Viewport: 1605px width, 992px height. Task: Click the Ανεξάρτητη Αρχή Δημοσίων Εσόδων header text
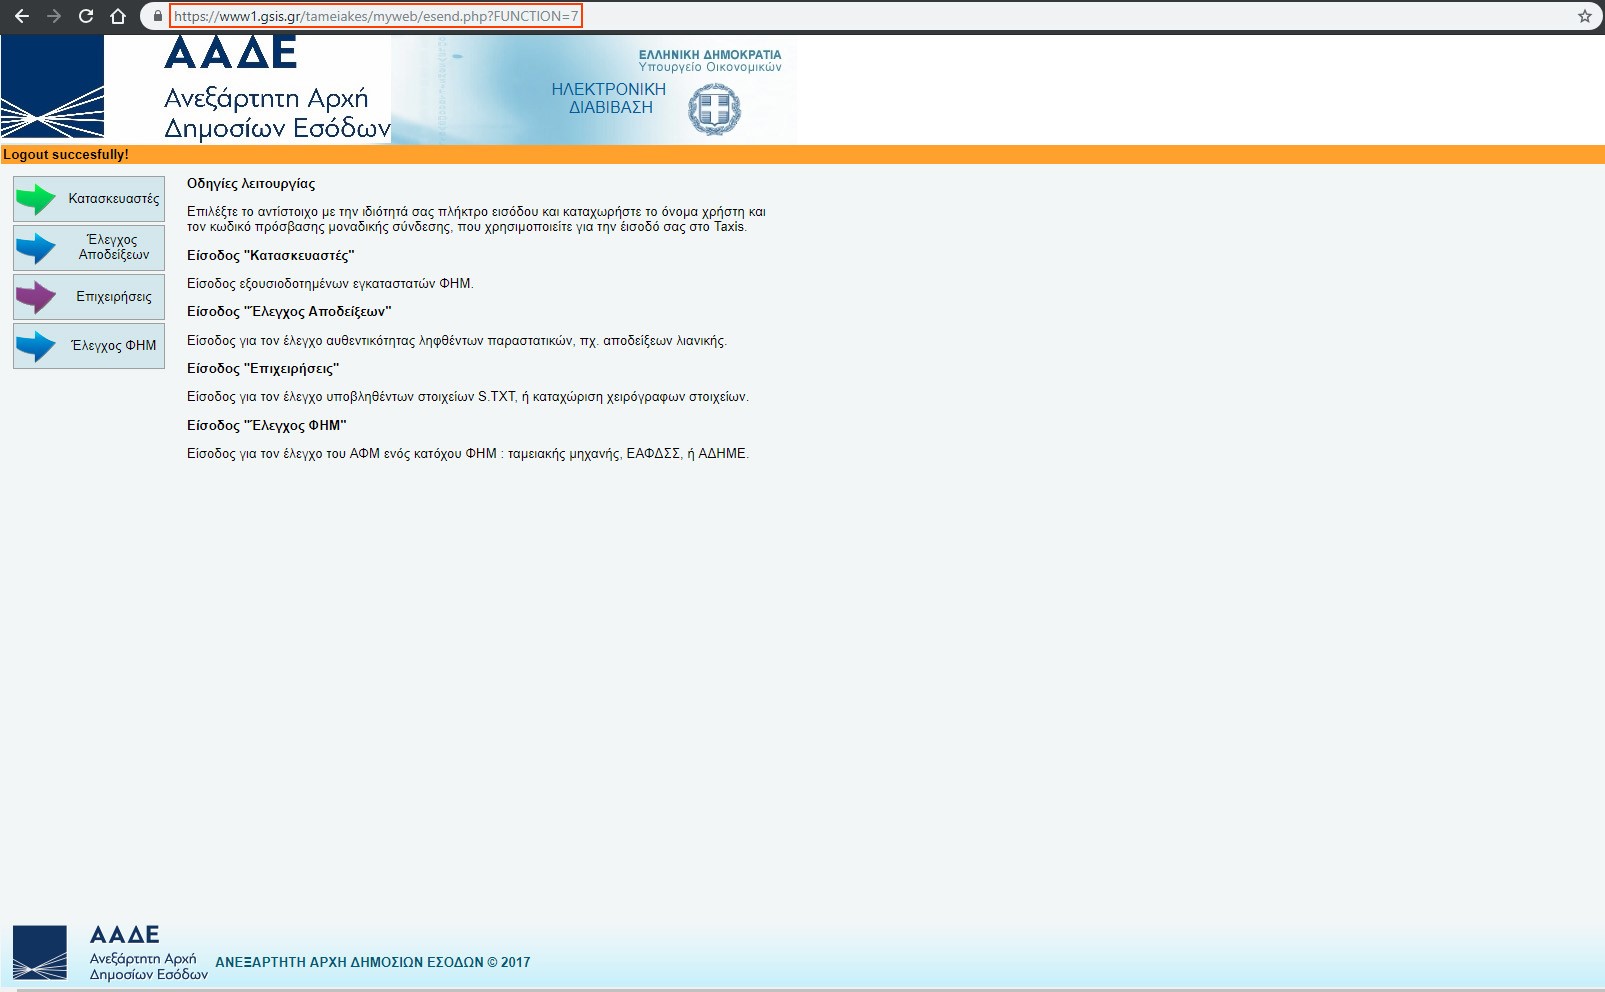(276, 113)
